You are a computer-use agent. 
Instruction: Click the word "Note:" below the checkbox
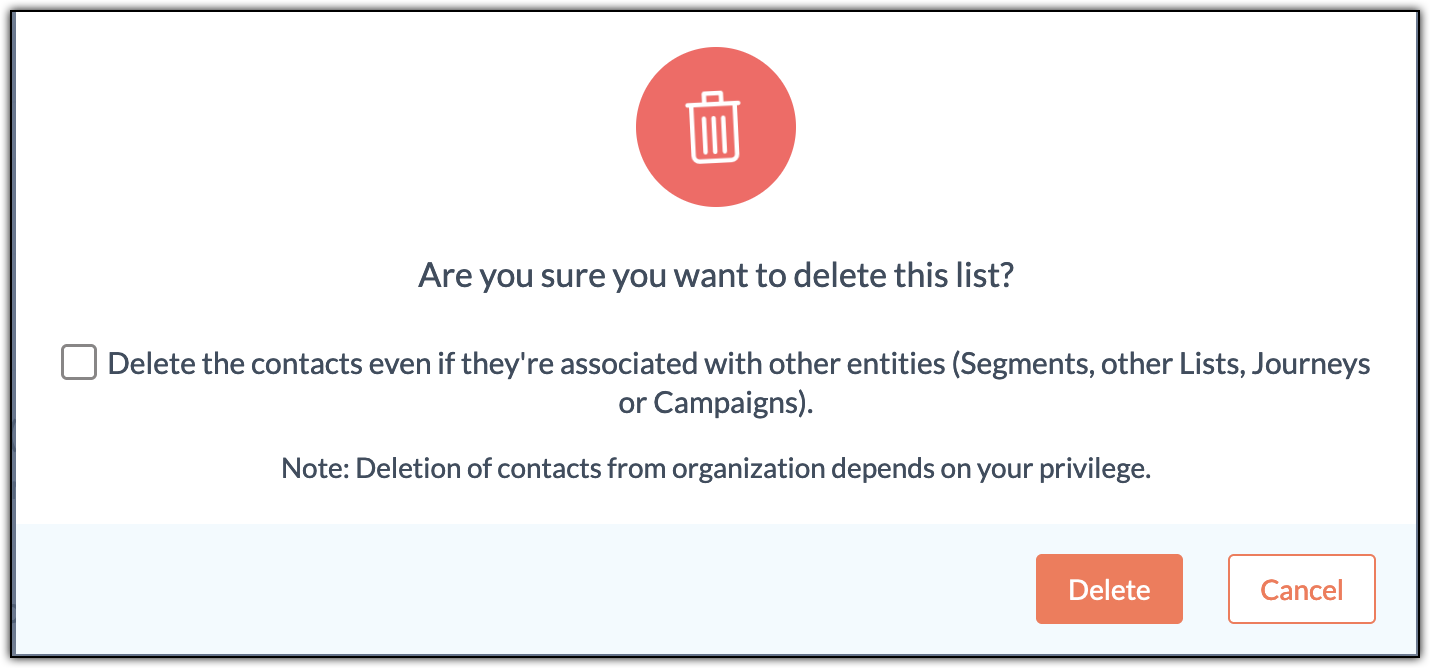tap(314, 469)
